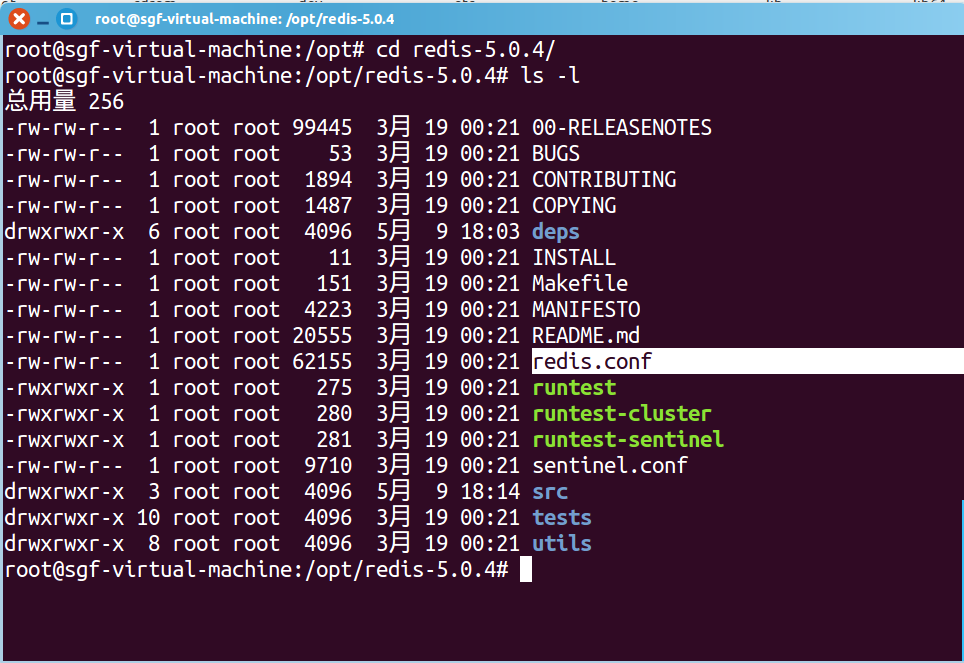Screen dimensions: 964x663
Task: Click the sentinel.conf filename
Action: click(x=610, y=466)
